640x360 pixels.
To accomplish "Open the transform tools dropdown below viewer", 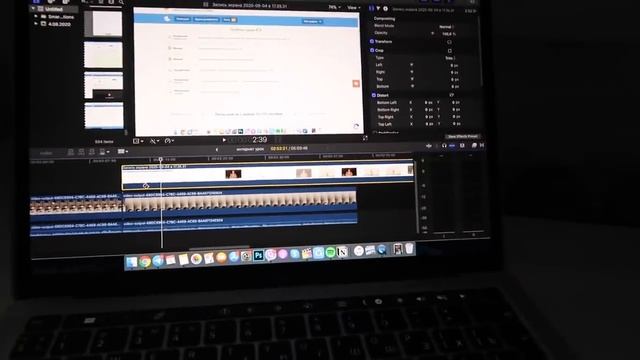I will pyautogui.click(x=138, y=141).
